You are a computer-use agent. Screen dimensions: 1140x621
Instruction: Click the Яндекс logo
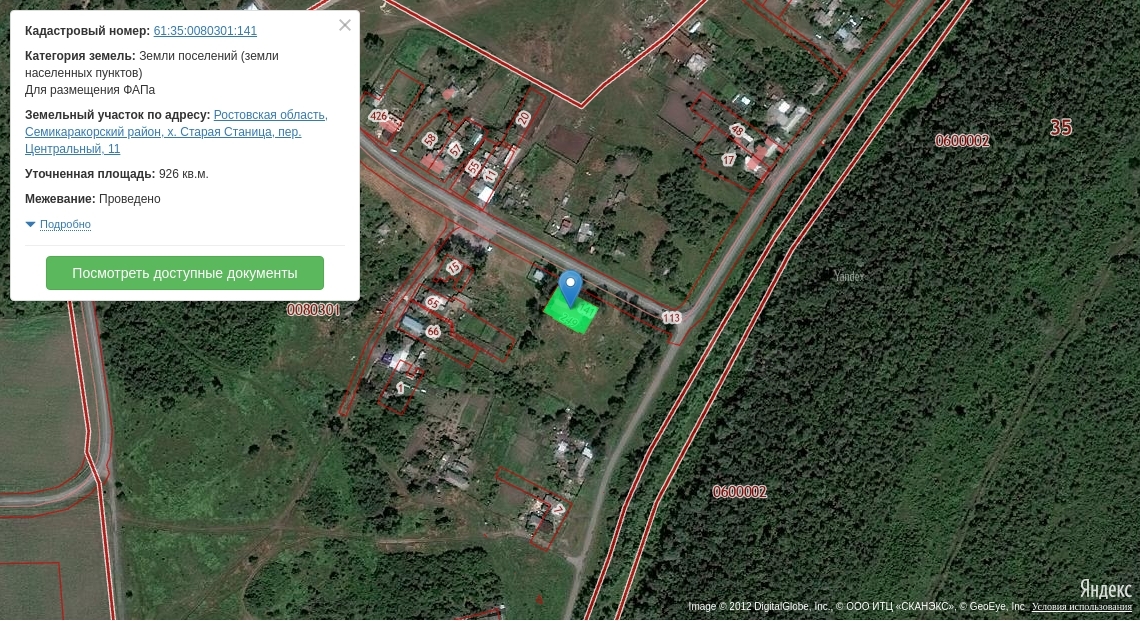coord(1105,588)
